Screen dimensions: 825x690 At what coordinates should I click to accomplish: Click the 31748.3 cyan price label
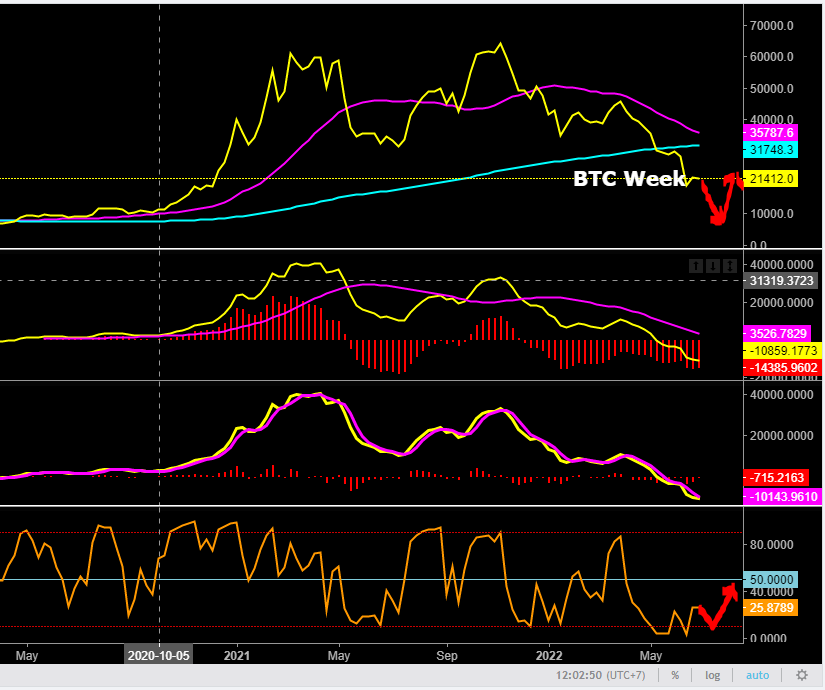click(x=771, y=149)
